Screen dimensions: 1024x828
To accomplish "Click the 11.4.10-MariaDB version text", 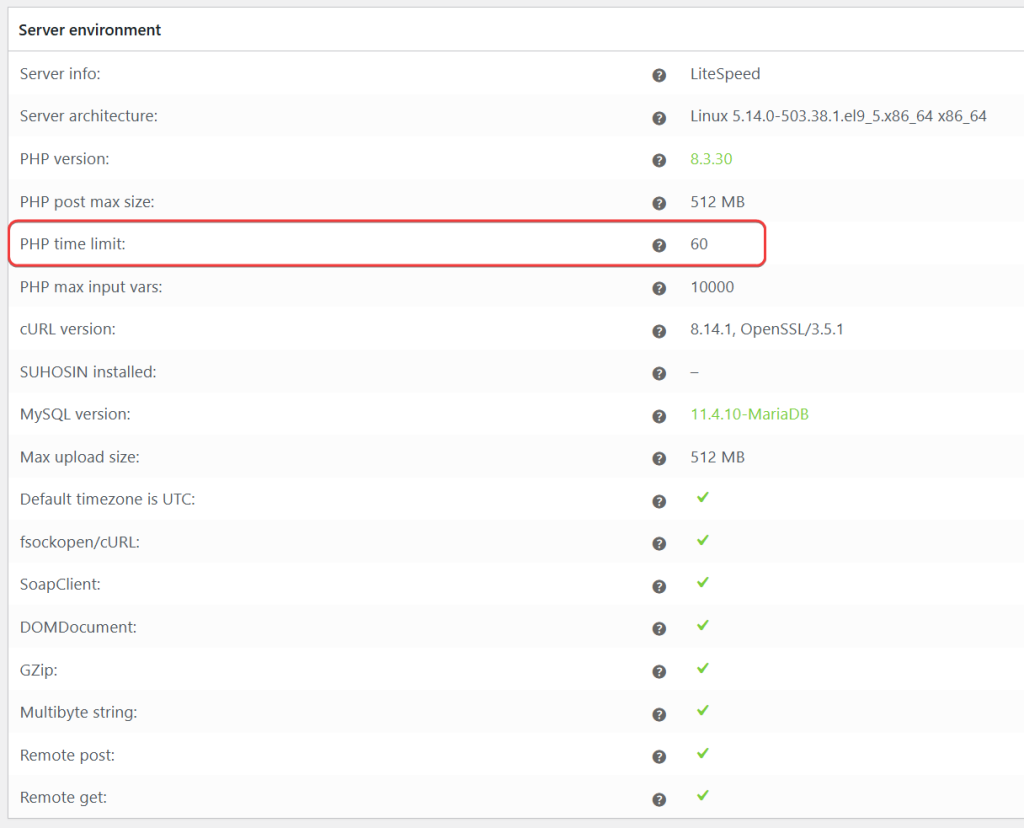I will (749, 414).
